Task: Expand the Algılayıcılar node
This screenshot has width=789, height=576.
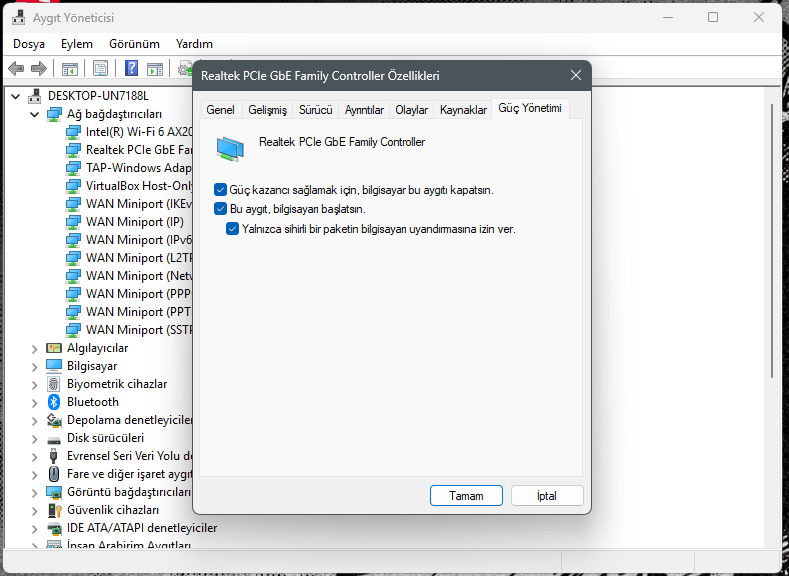Action: [x=34, y=349]
